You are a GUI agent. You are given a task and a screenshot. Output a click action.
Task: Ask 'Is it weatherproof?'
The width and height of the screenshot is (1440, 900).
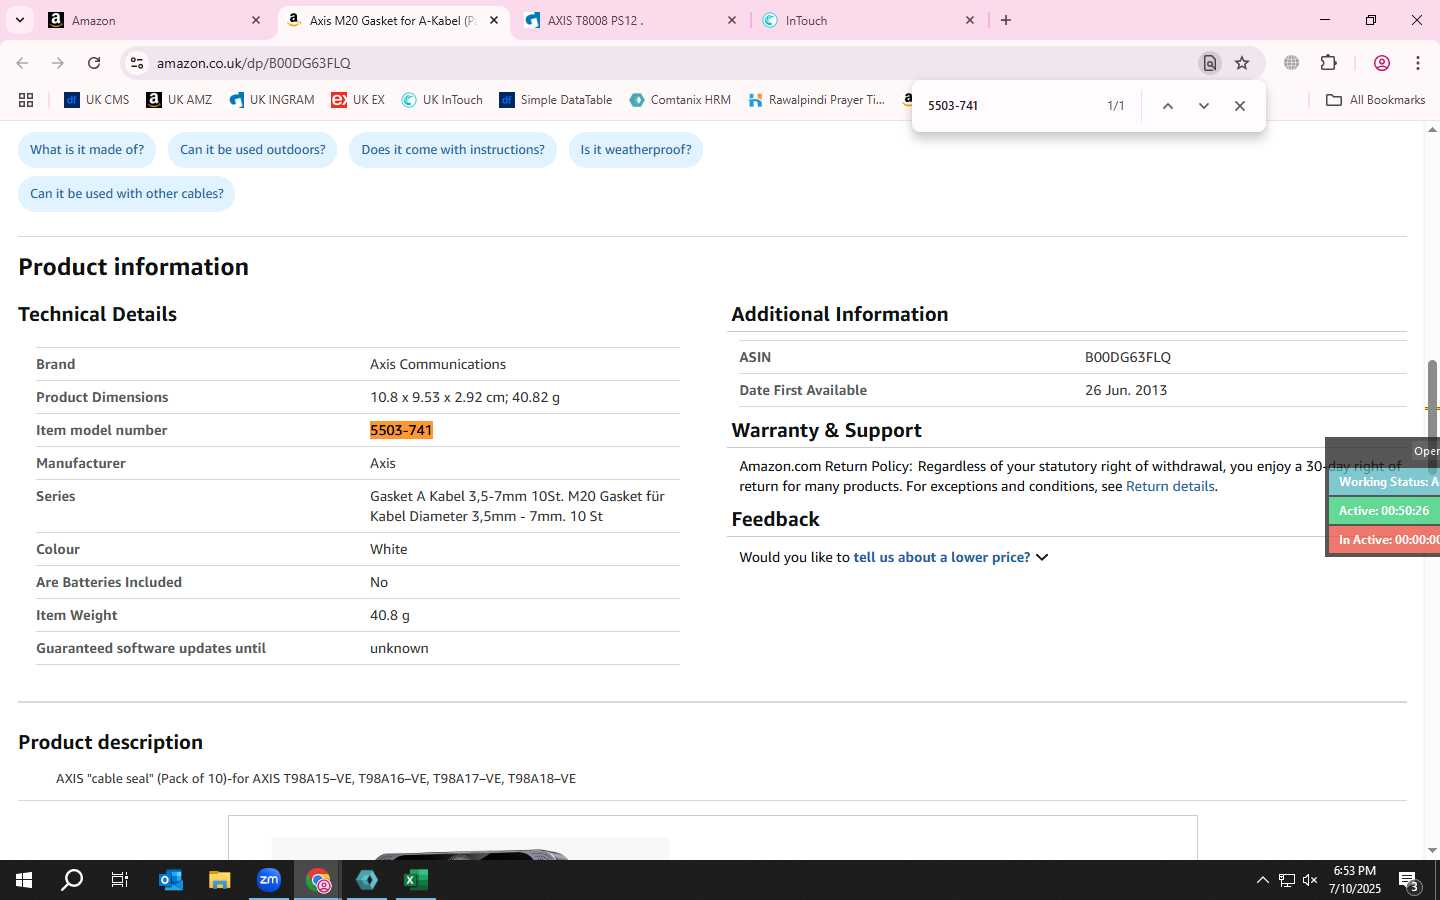coord(636,150)
